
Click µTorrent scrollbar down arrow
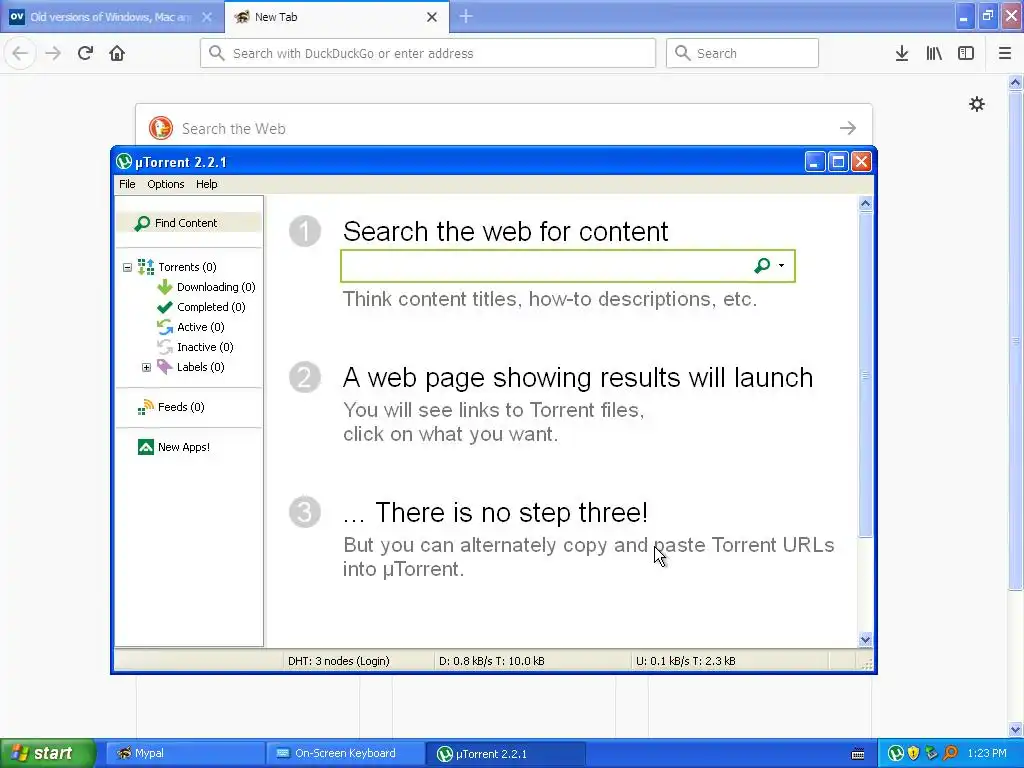865,639
